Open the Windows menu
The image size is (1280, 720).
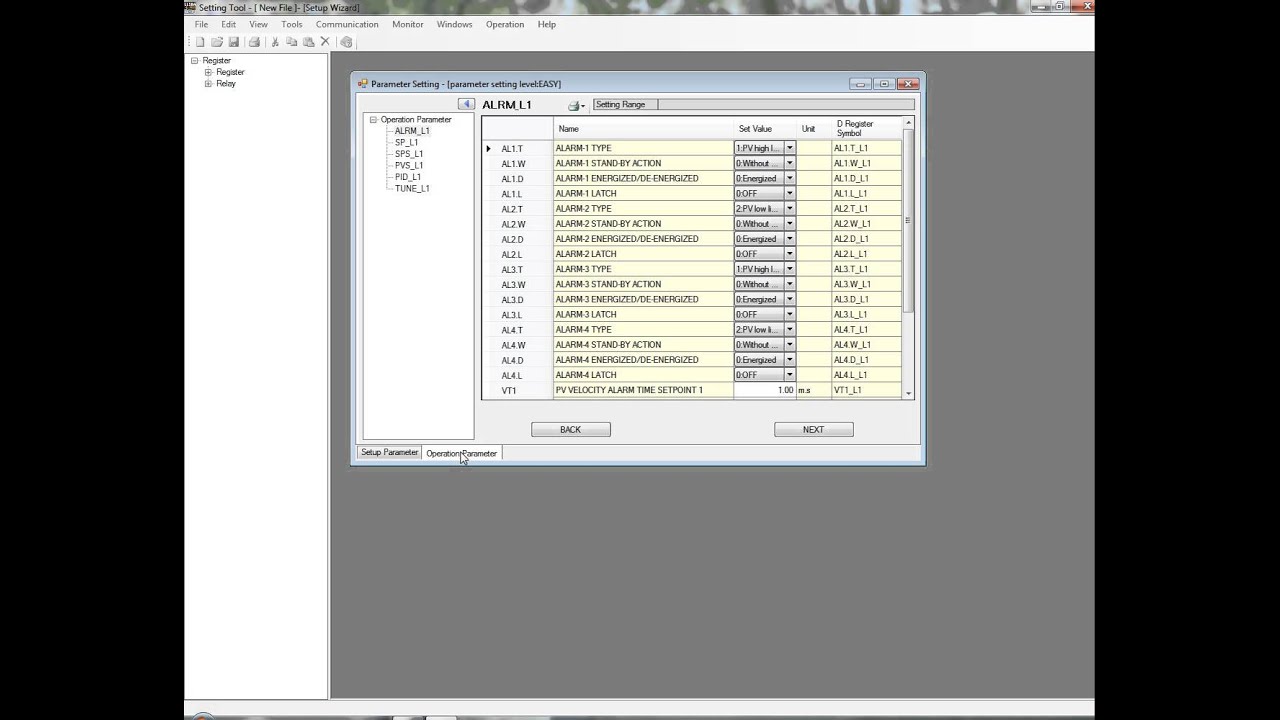coord(455,24)
